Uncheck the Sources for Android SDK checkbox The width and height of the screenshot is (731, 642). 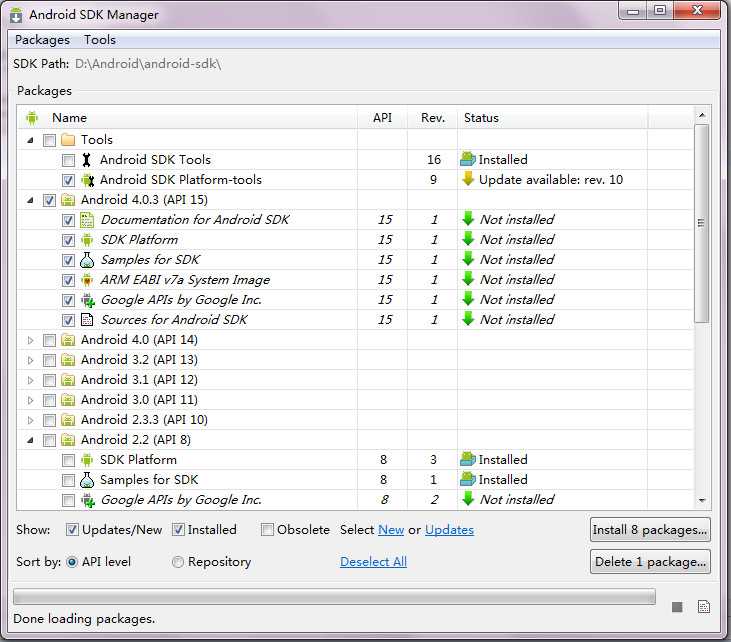click(x=69, y=320)
